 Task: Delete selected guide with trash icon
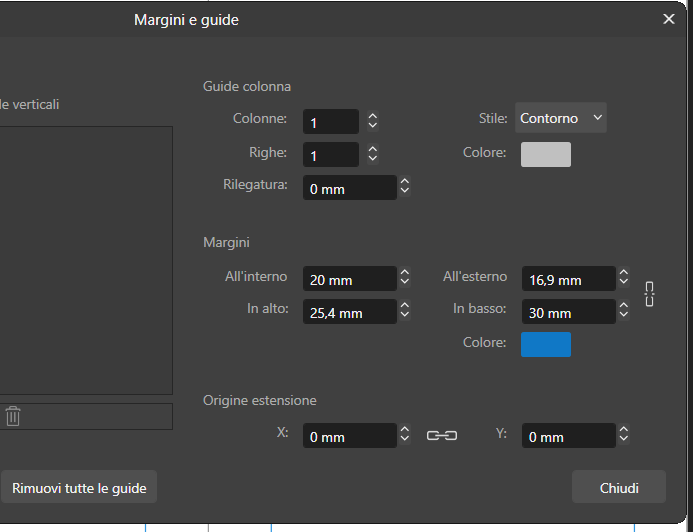(x=13, y=416)
